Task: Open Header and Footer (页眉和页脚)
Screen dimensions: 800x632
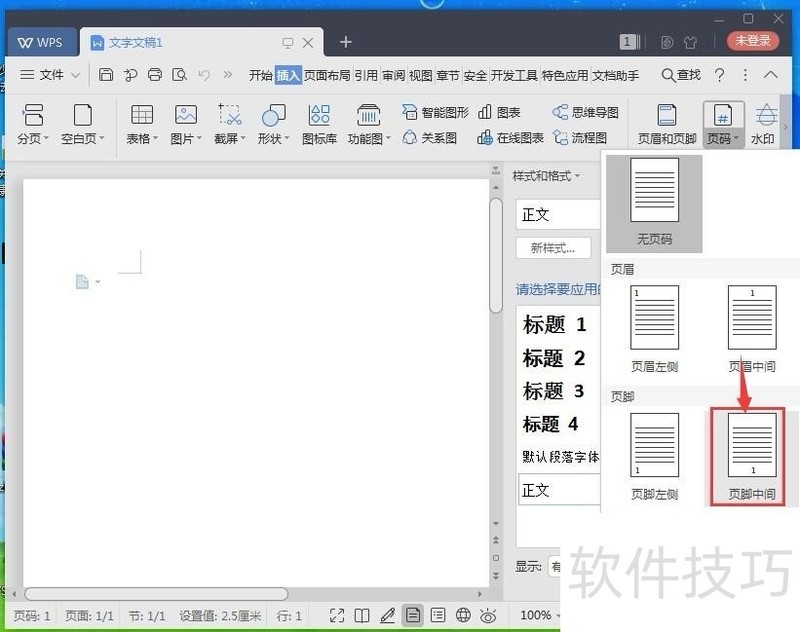Action: click(667, 124)
